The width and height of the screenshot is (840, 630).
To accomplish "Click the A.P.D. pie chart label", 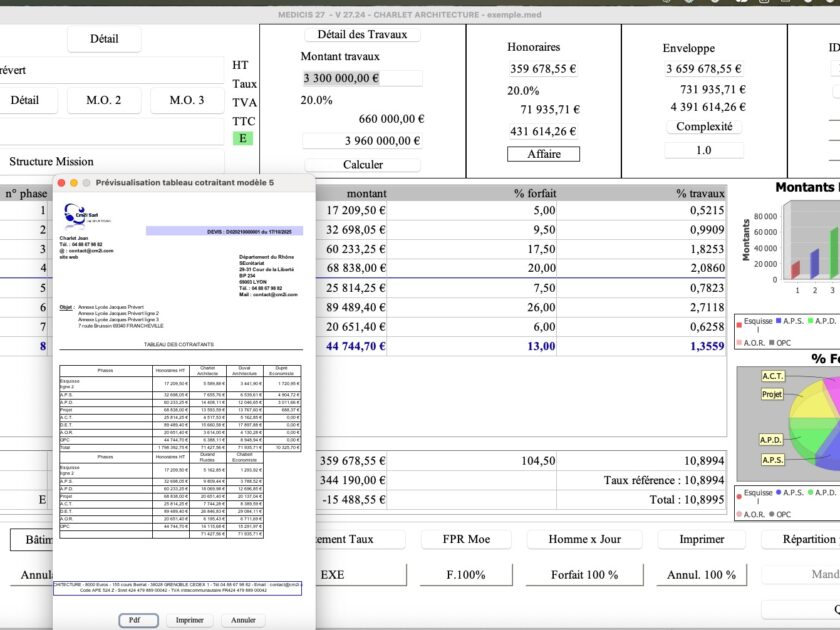I will coord(771,440).
